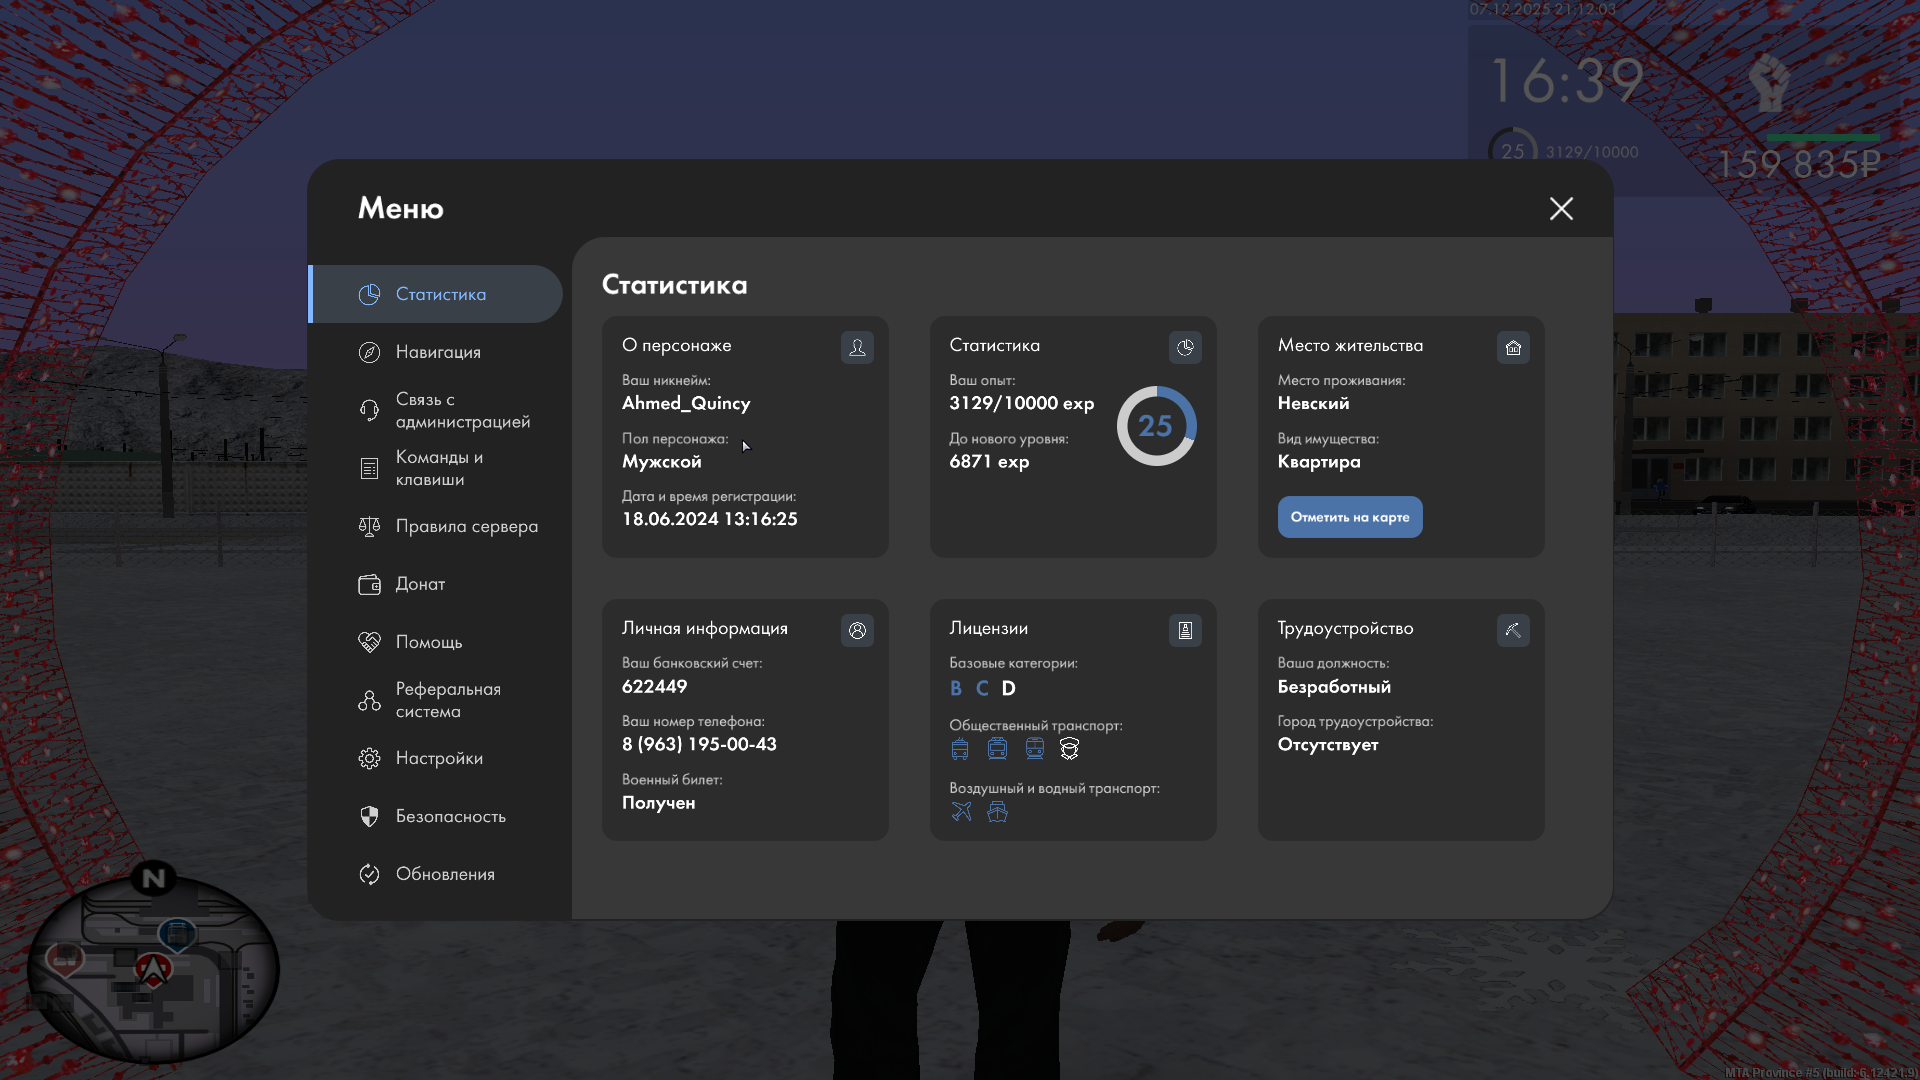Viewport: 1920px width, 1080px height.
Task: Open Правила сервера from the sidebar
Action: (465, 526)
